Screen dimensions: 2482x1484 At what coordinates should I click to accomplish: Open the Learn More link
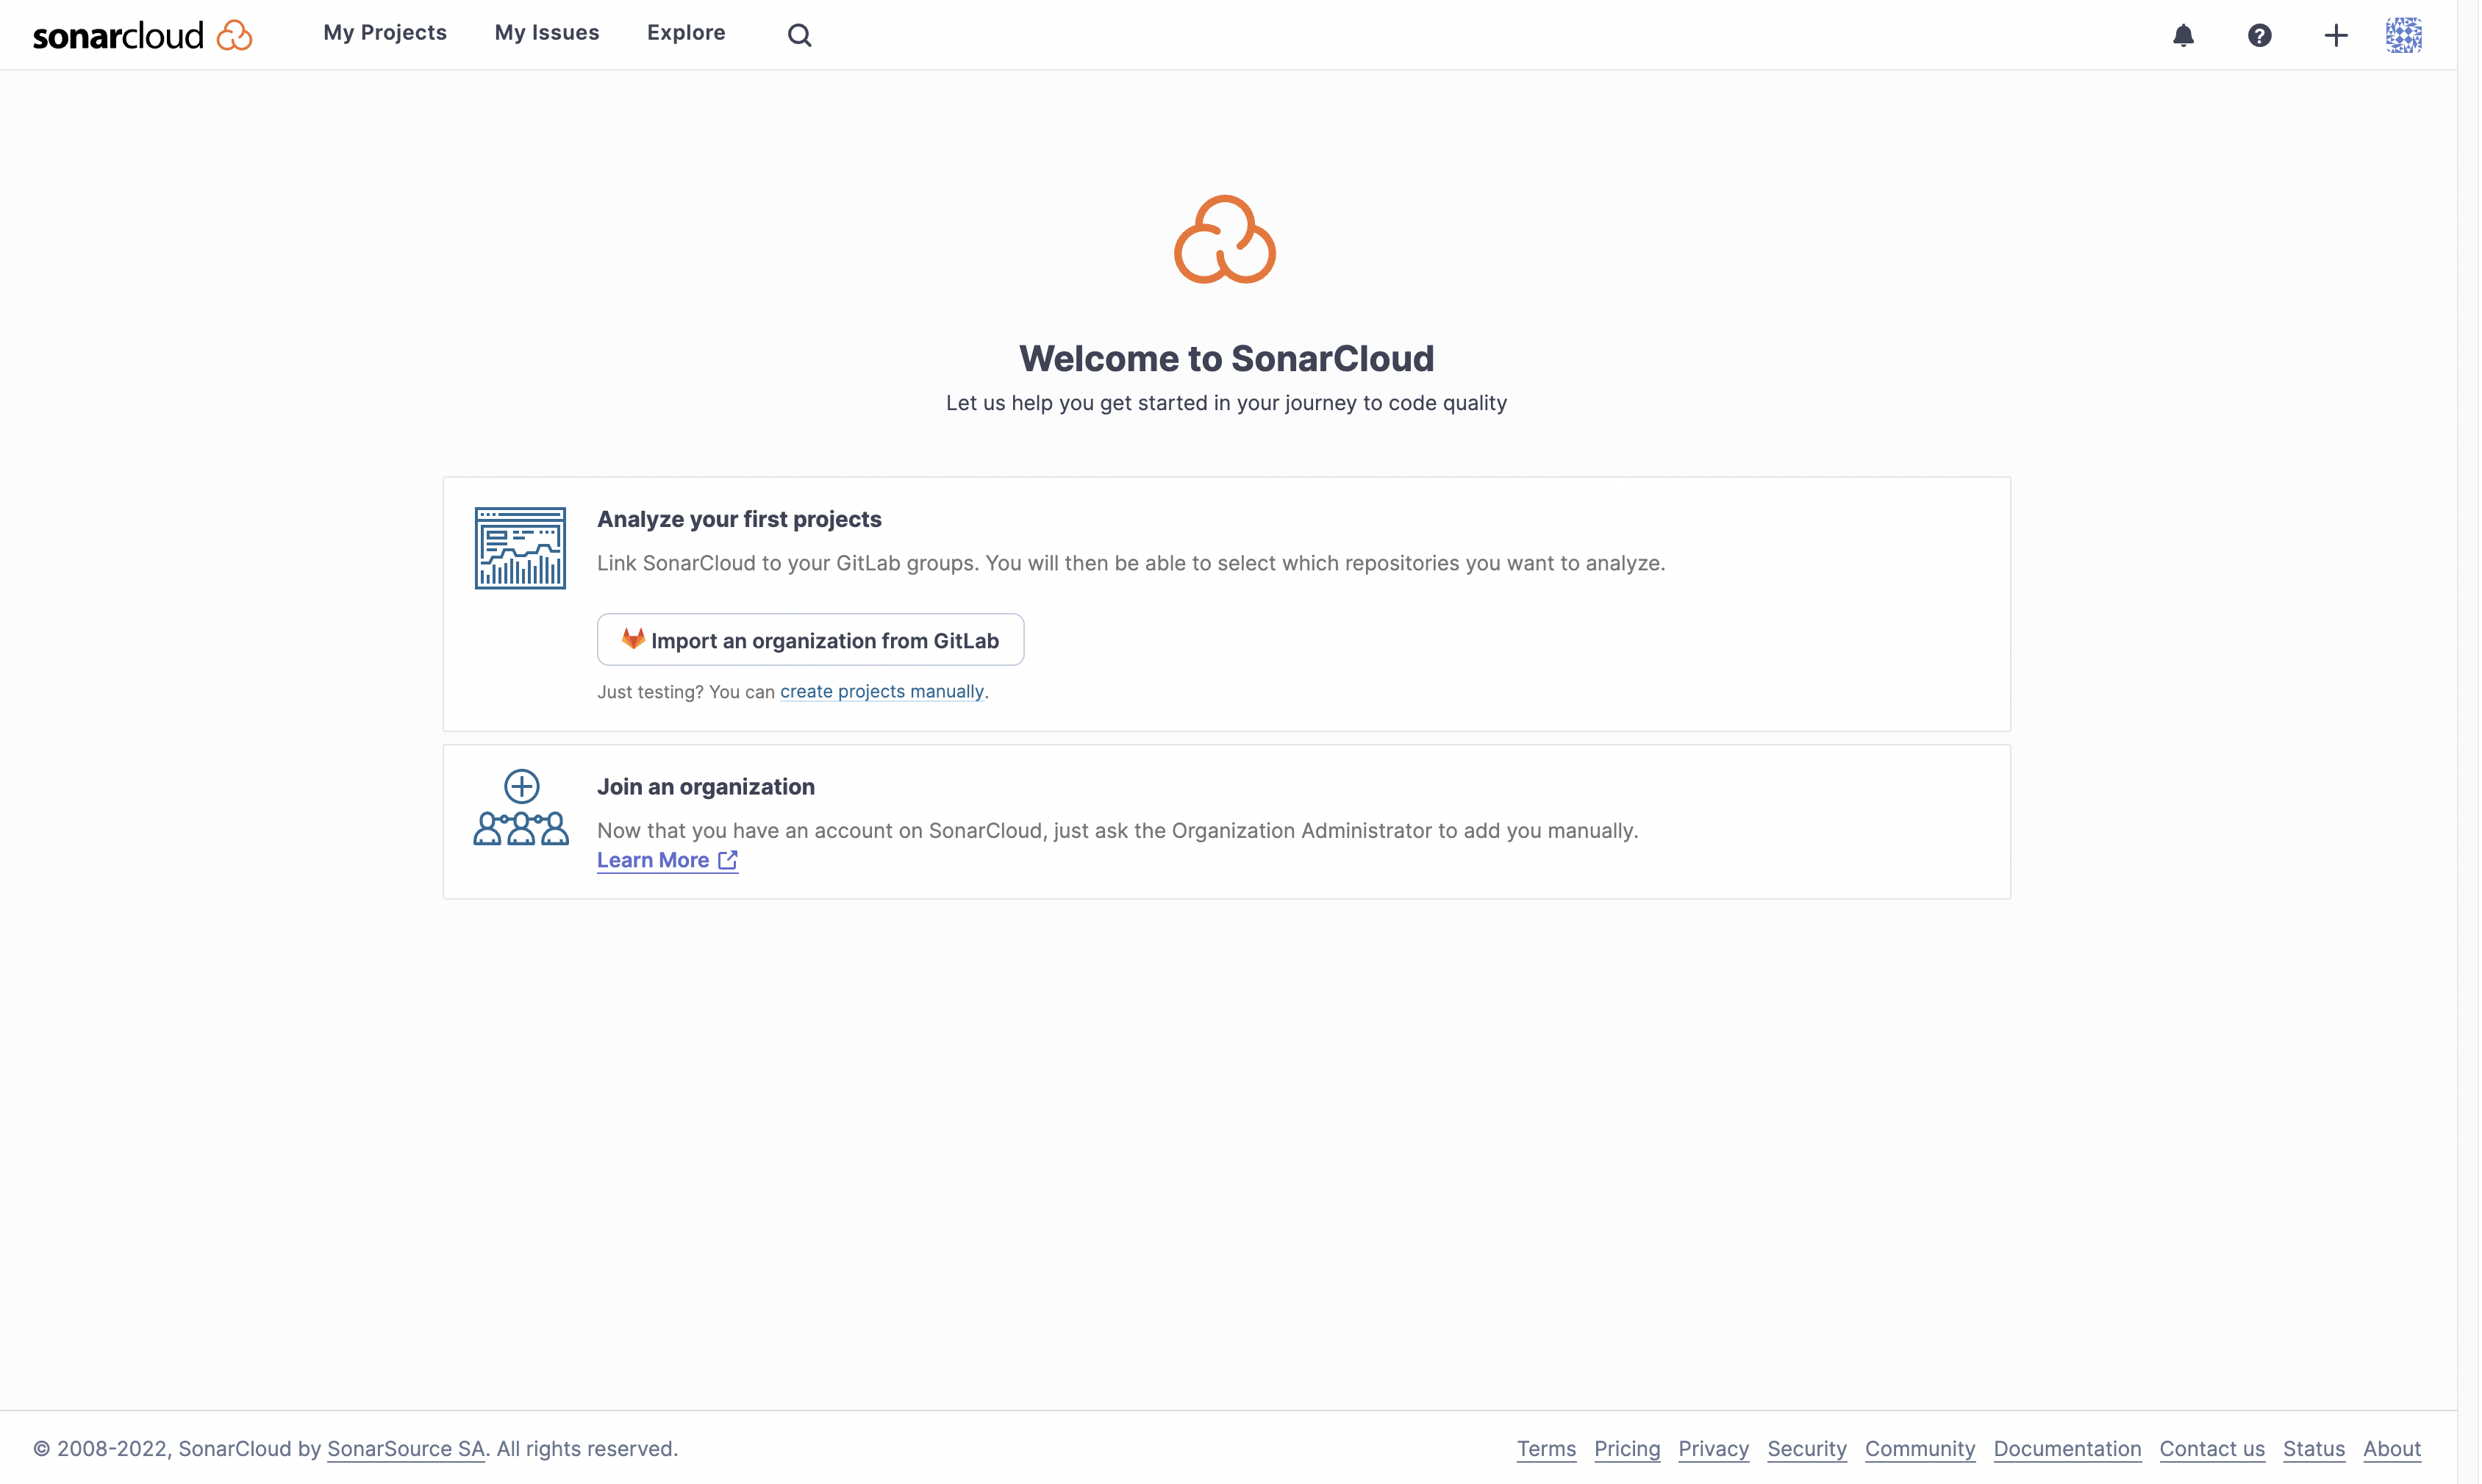[x=667, y=860]
